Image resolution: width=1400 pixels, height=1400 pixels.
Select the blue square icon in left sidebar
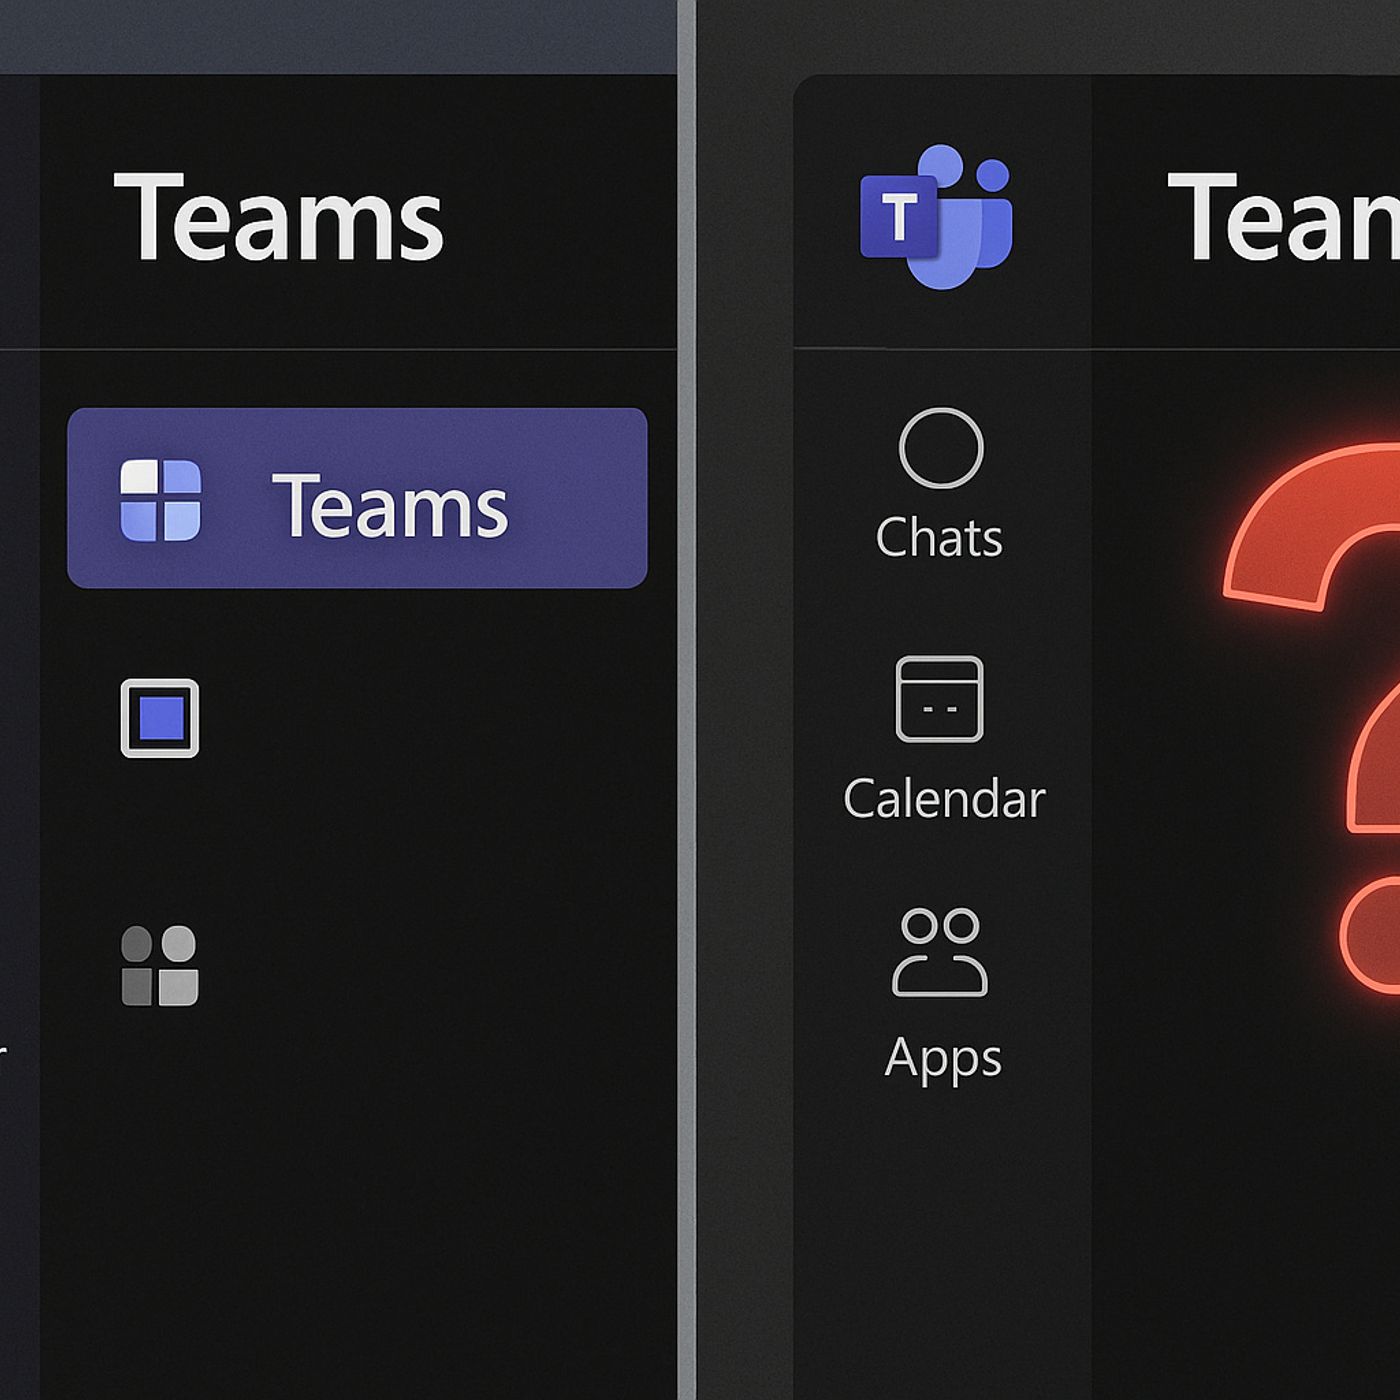(160, 718)
